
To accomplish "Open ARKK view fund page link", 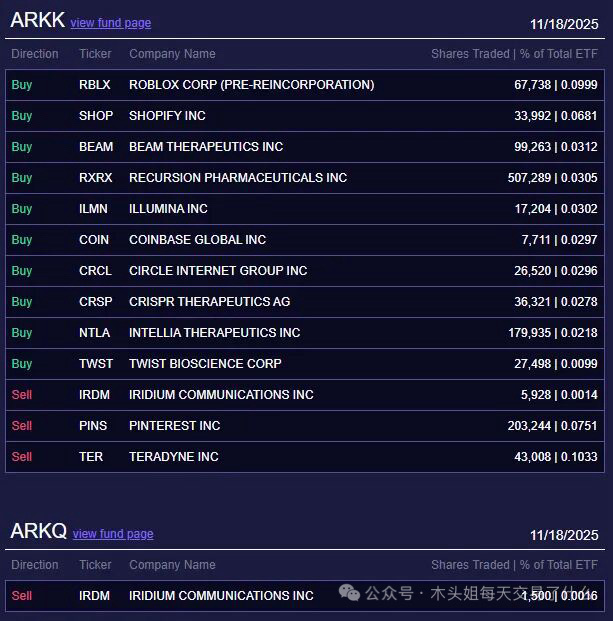I will [x=110, y=23].
